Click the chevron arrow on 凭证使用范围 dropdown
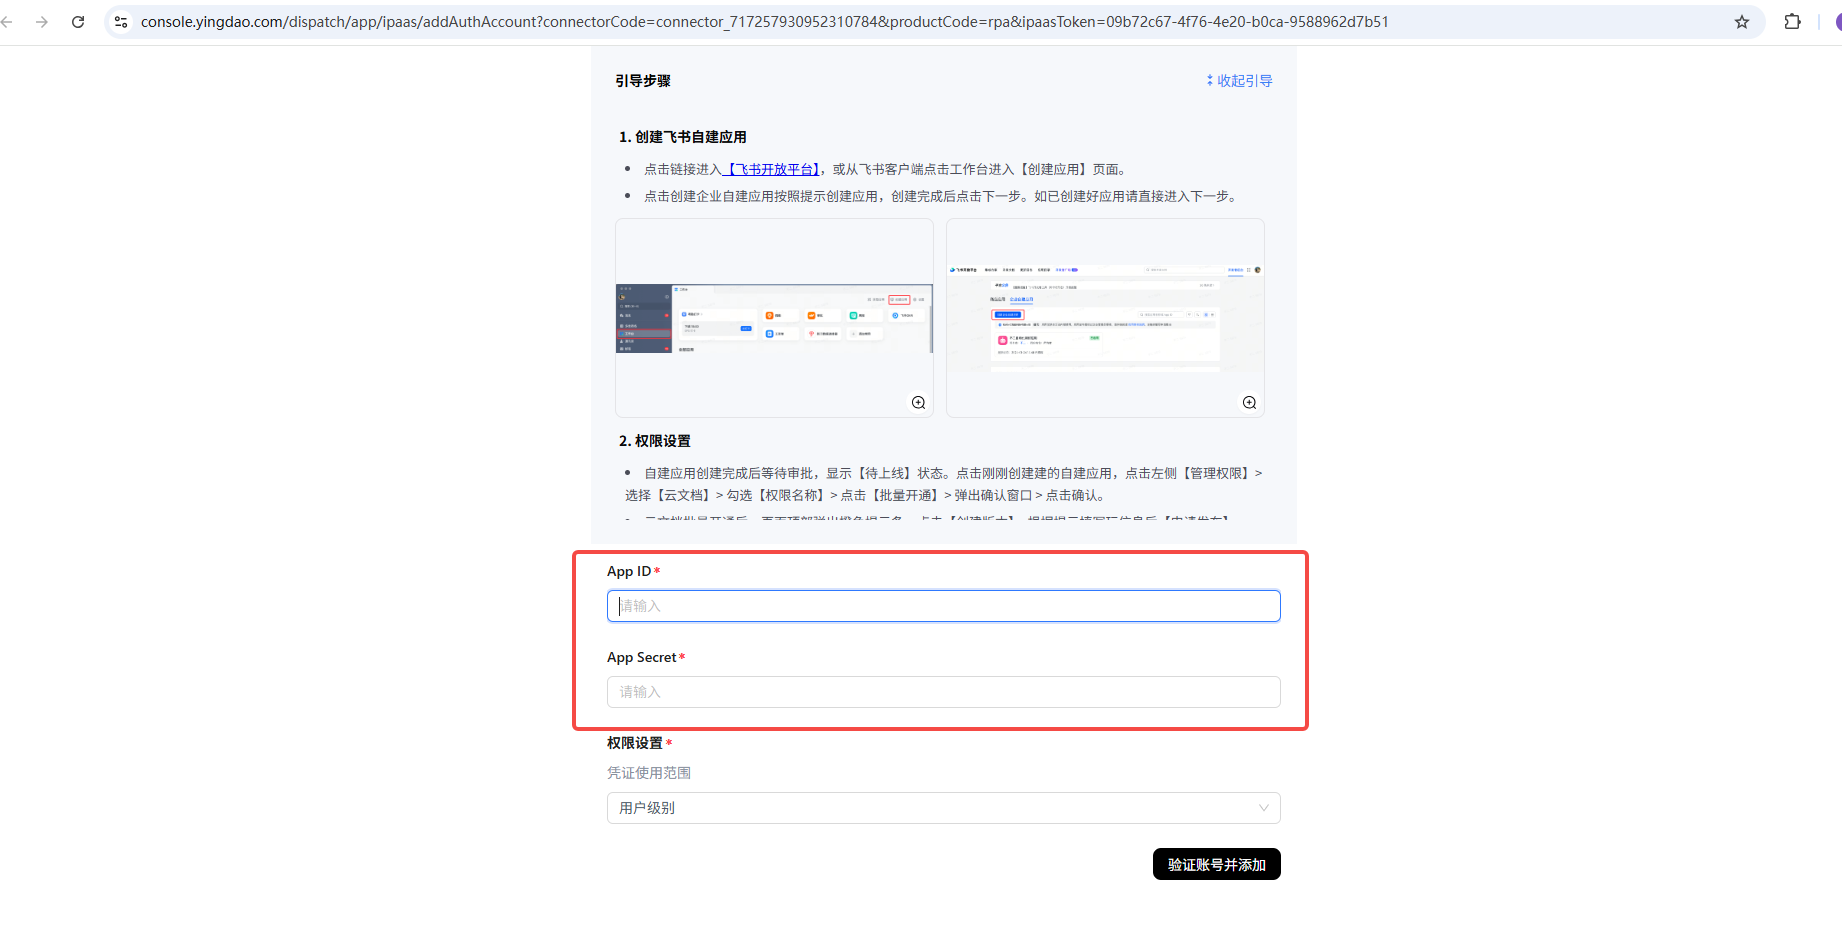The image size is (1842, 928). (x=1264, y=808)
